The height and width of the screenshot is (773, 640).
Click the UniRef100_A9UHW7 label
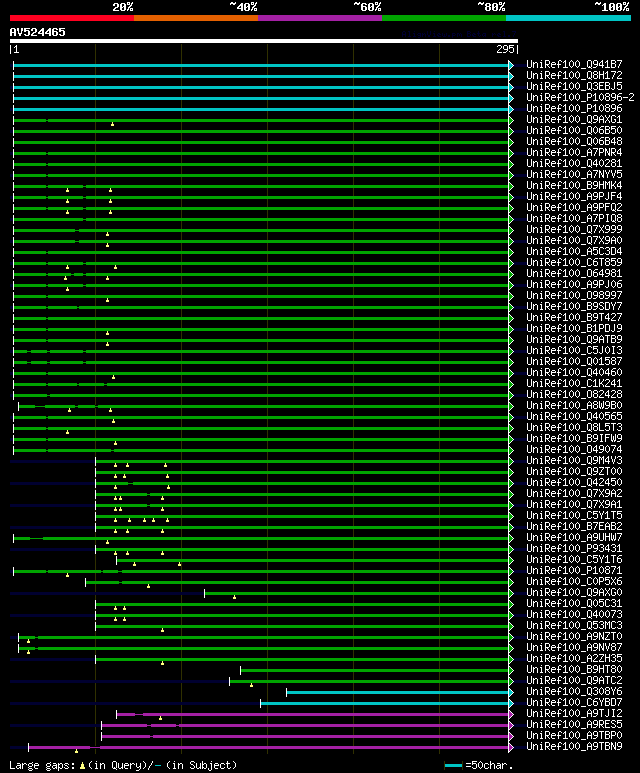tap(574, 537)
